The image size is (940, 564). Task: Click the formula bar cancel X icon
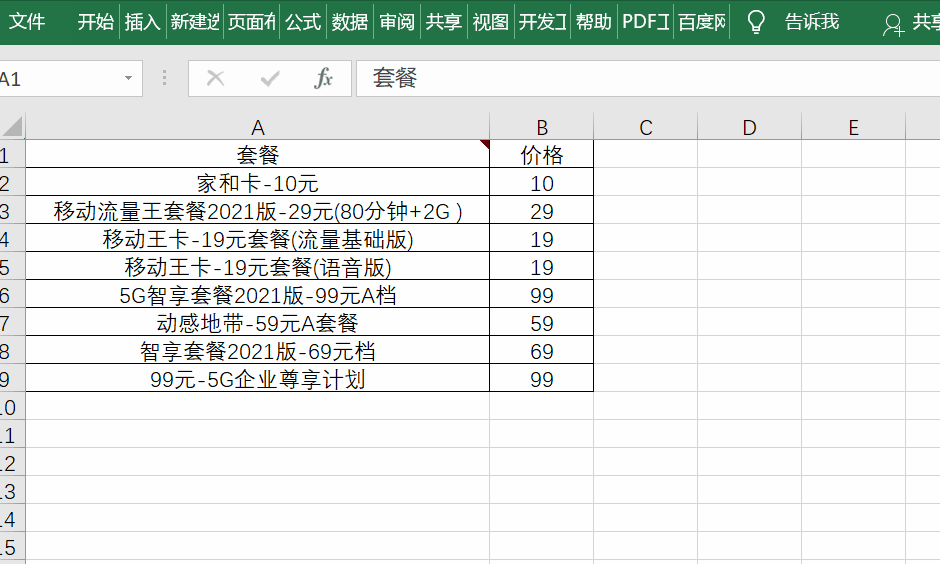(215, 78)
